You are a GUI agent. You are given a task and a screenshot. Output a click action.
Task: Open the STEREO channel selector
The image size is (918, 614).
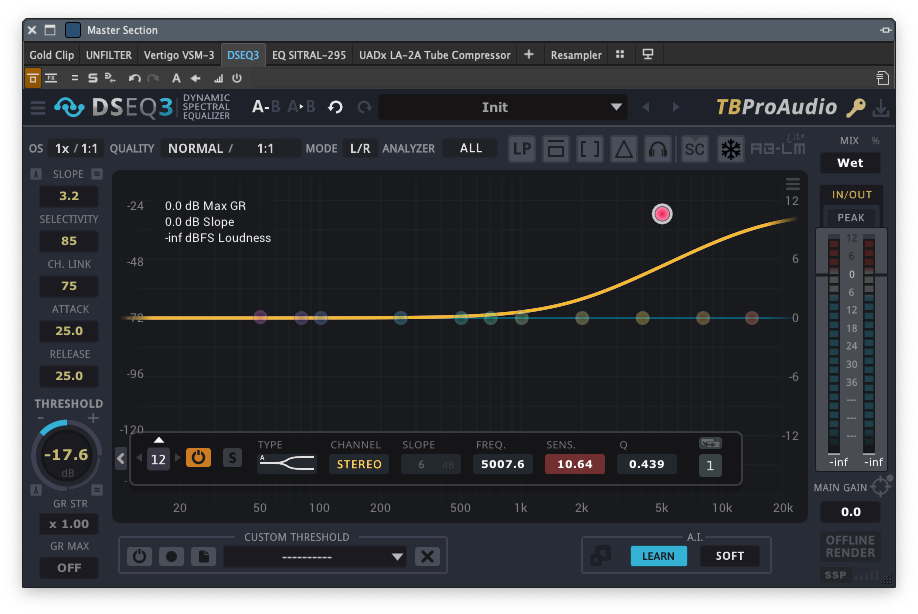point(359,464)
